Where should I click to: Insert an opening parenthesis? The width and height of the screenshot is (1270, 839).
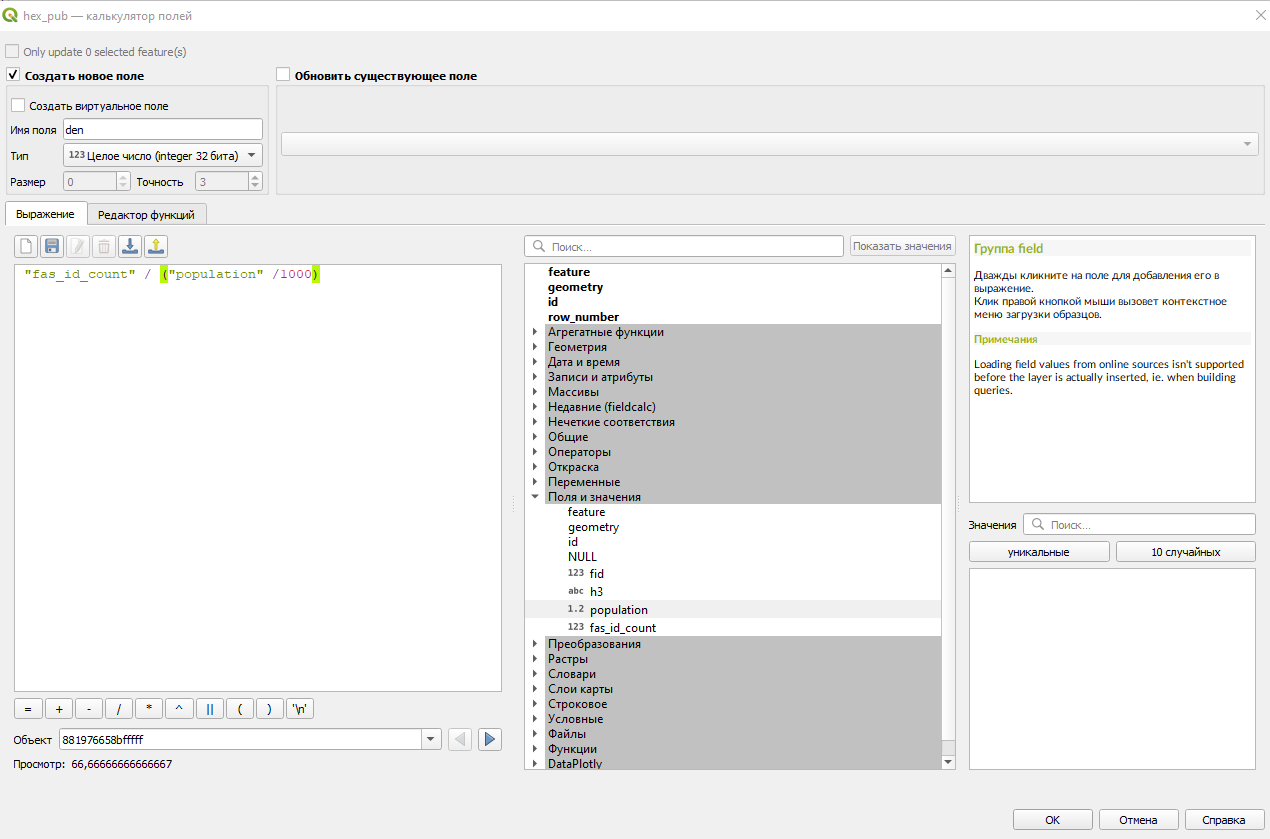[240, 709]
